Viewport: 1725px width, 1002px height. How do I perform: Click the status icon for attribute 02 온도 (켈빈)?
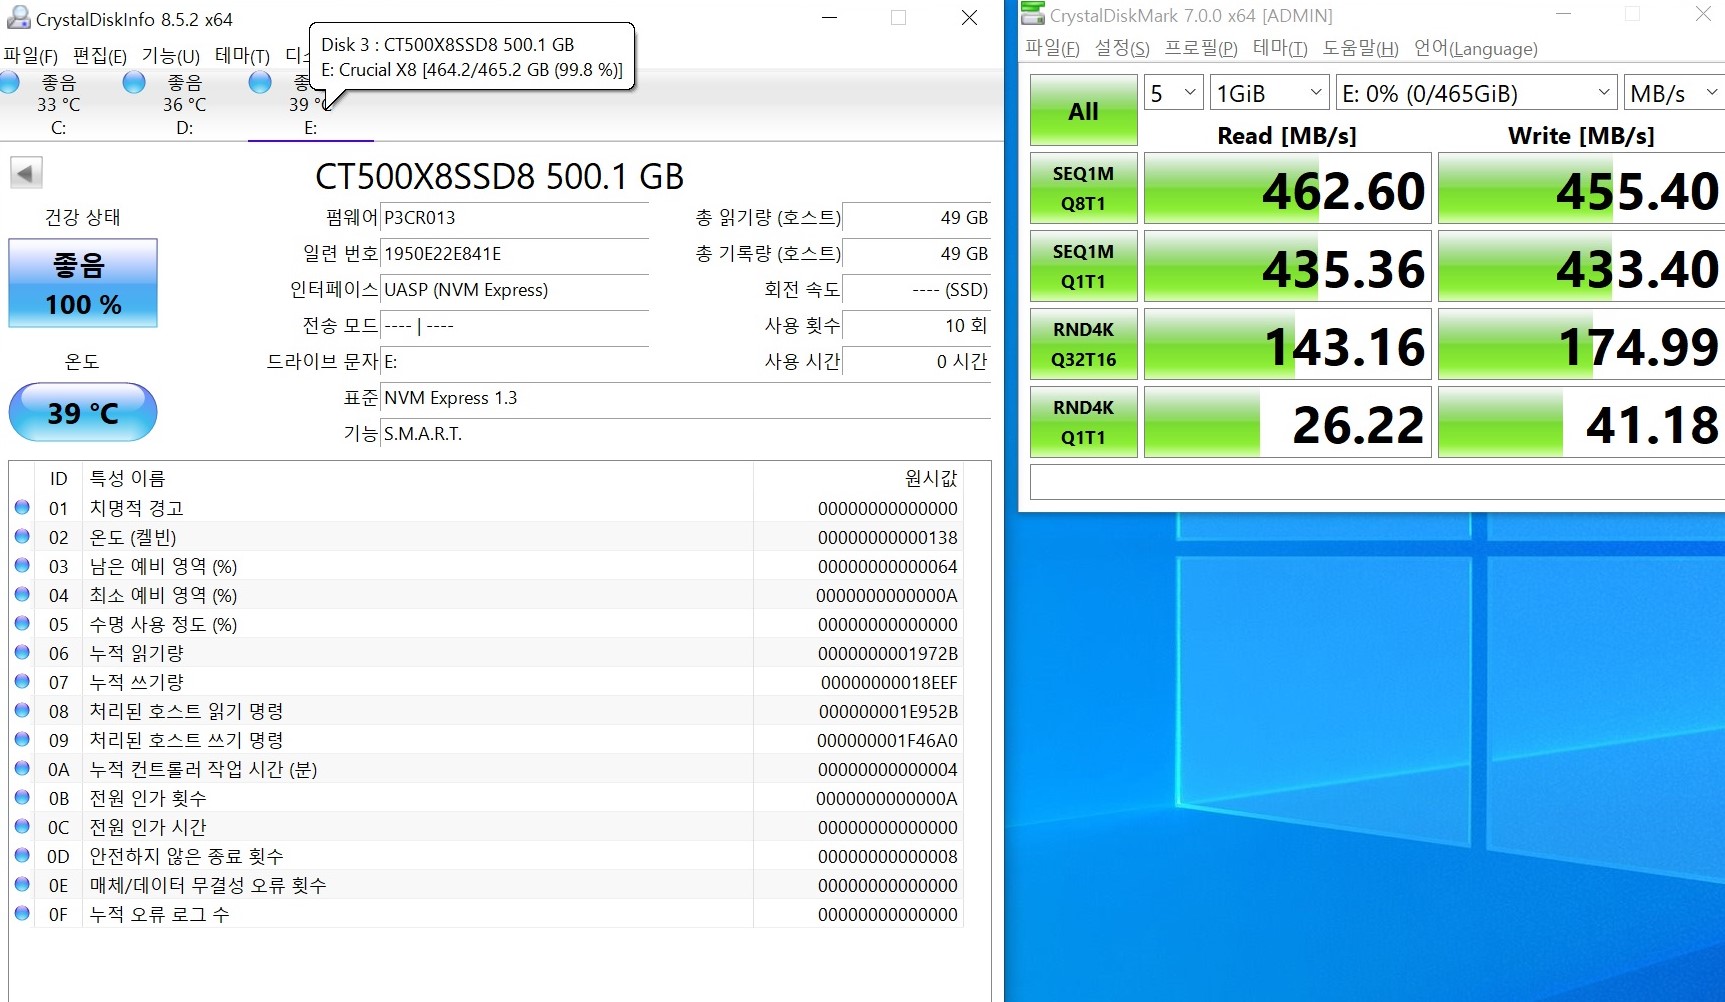(22, 536)
